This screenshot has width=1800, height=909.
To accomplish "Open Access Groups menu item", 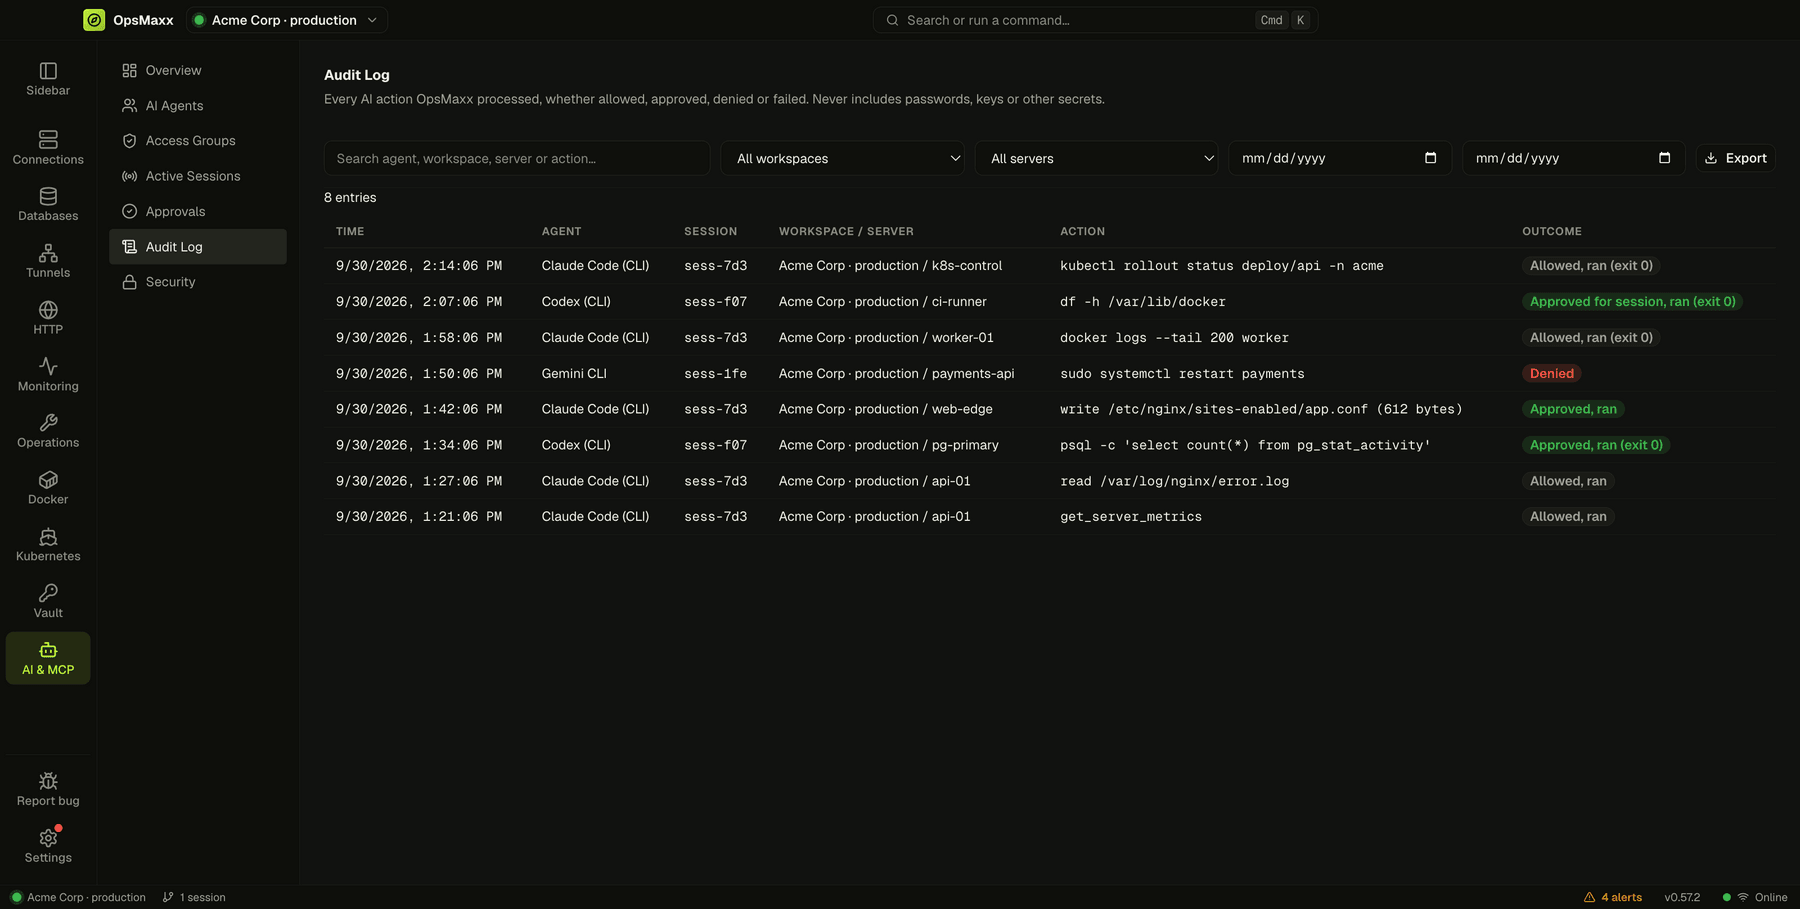I will click(x=198, y=141).
